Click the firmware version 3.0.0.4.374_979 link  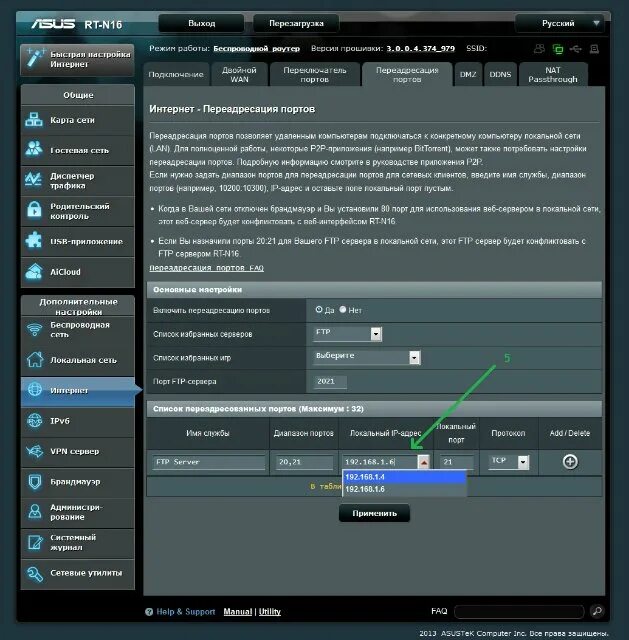point(420,49)
